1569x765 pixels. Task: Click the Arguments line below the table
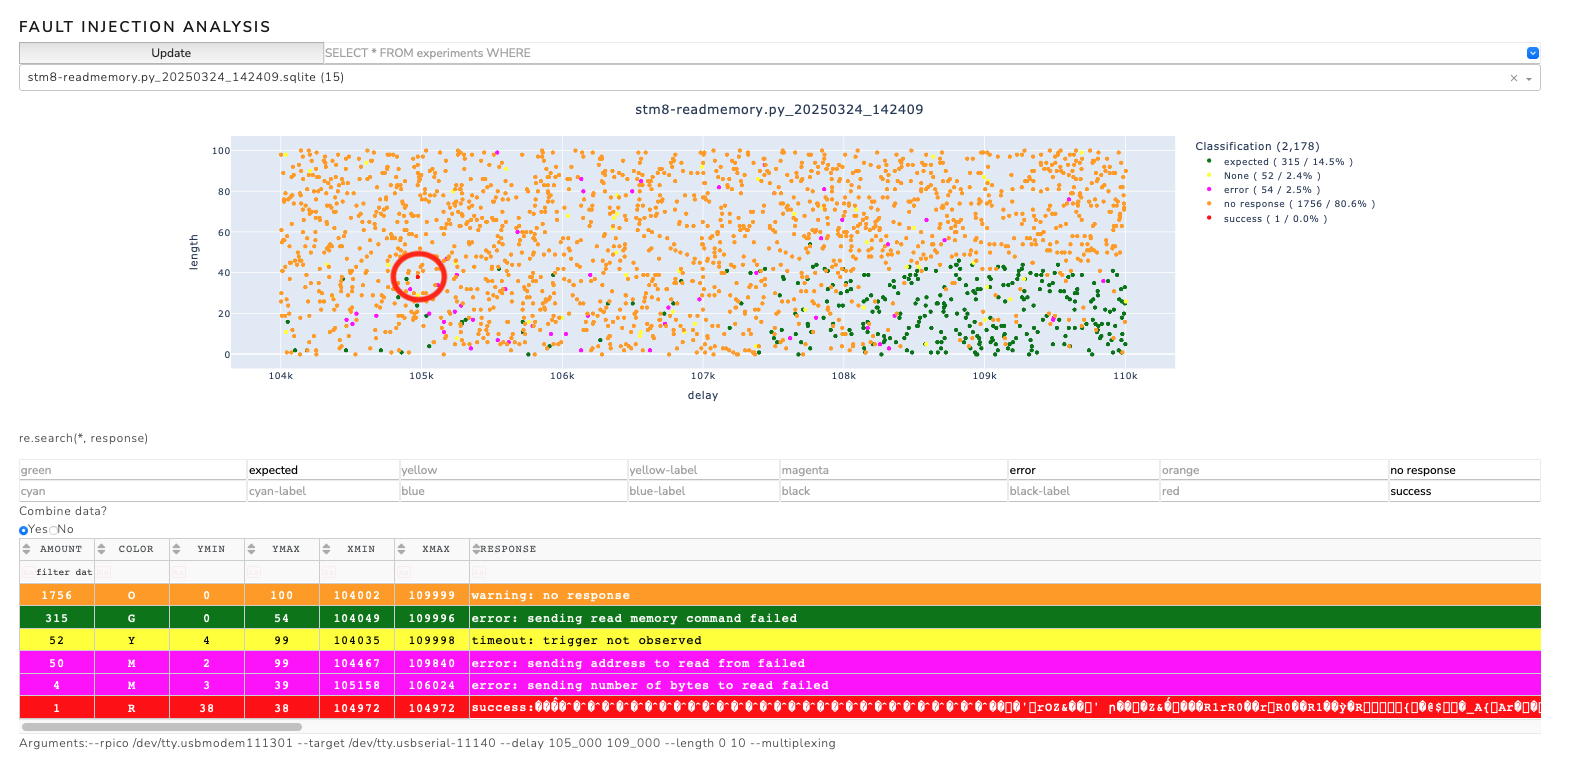[427, 743]
